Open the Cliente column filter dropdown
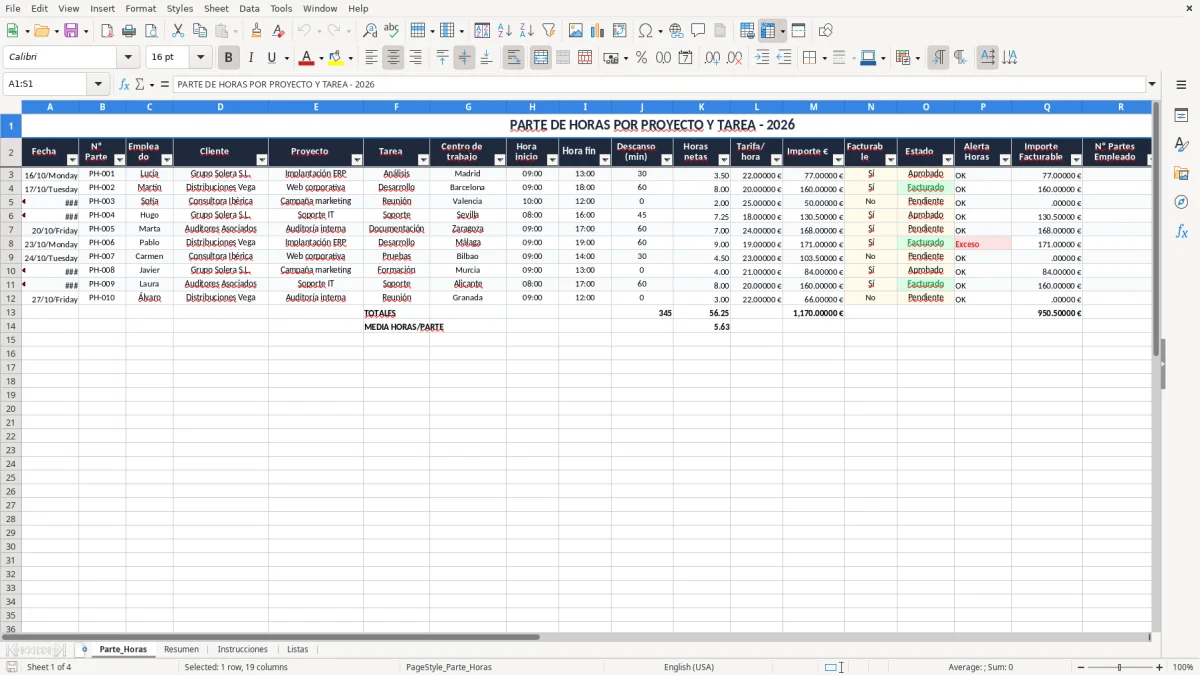Screen dimensions: 1200x675 click(x=262, y=160)
